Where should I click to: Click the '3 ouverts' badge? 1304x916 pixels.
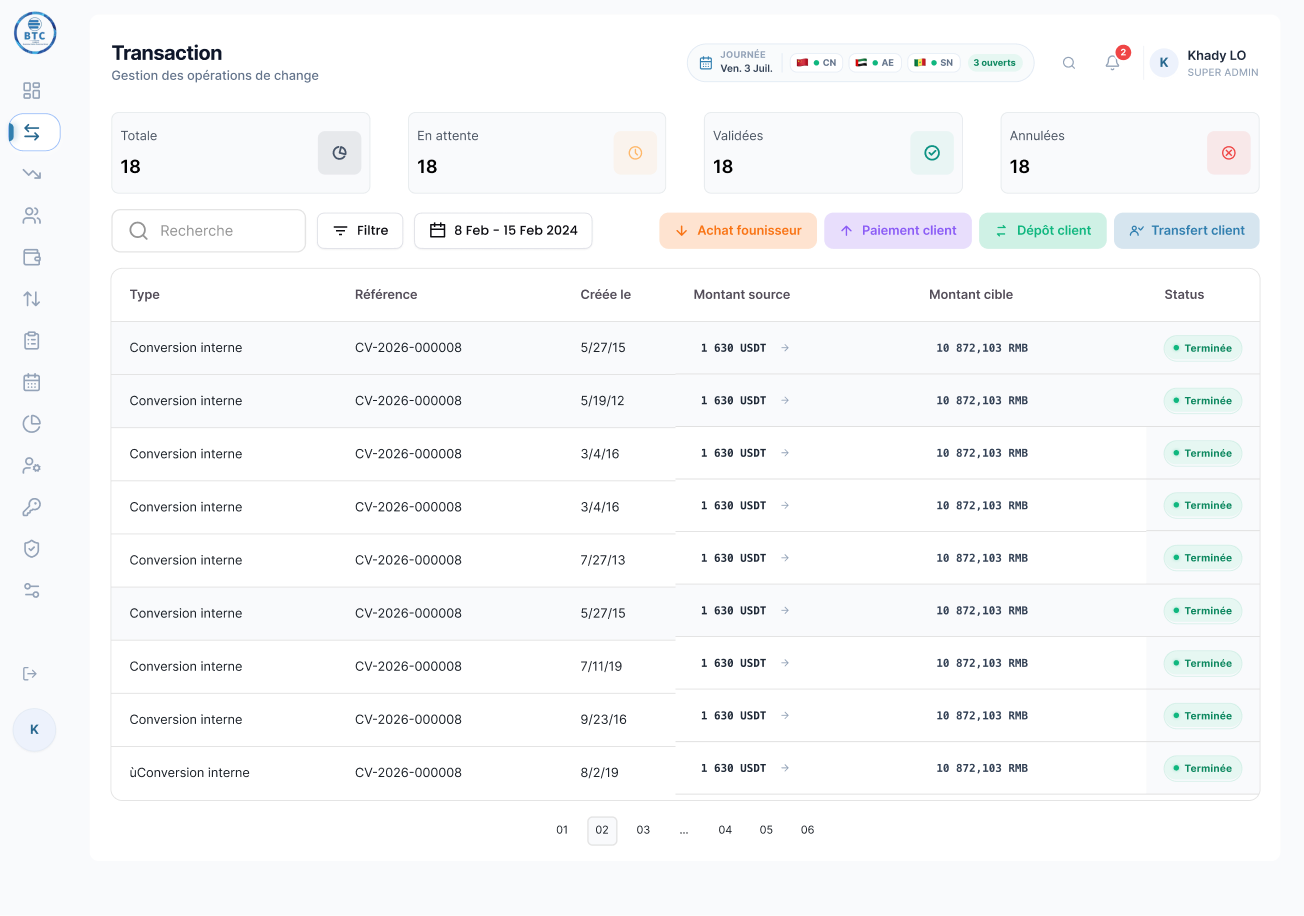tap(994, 63)
